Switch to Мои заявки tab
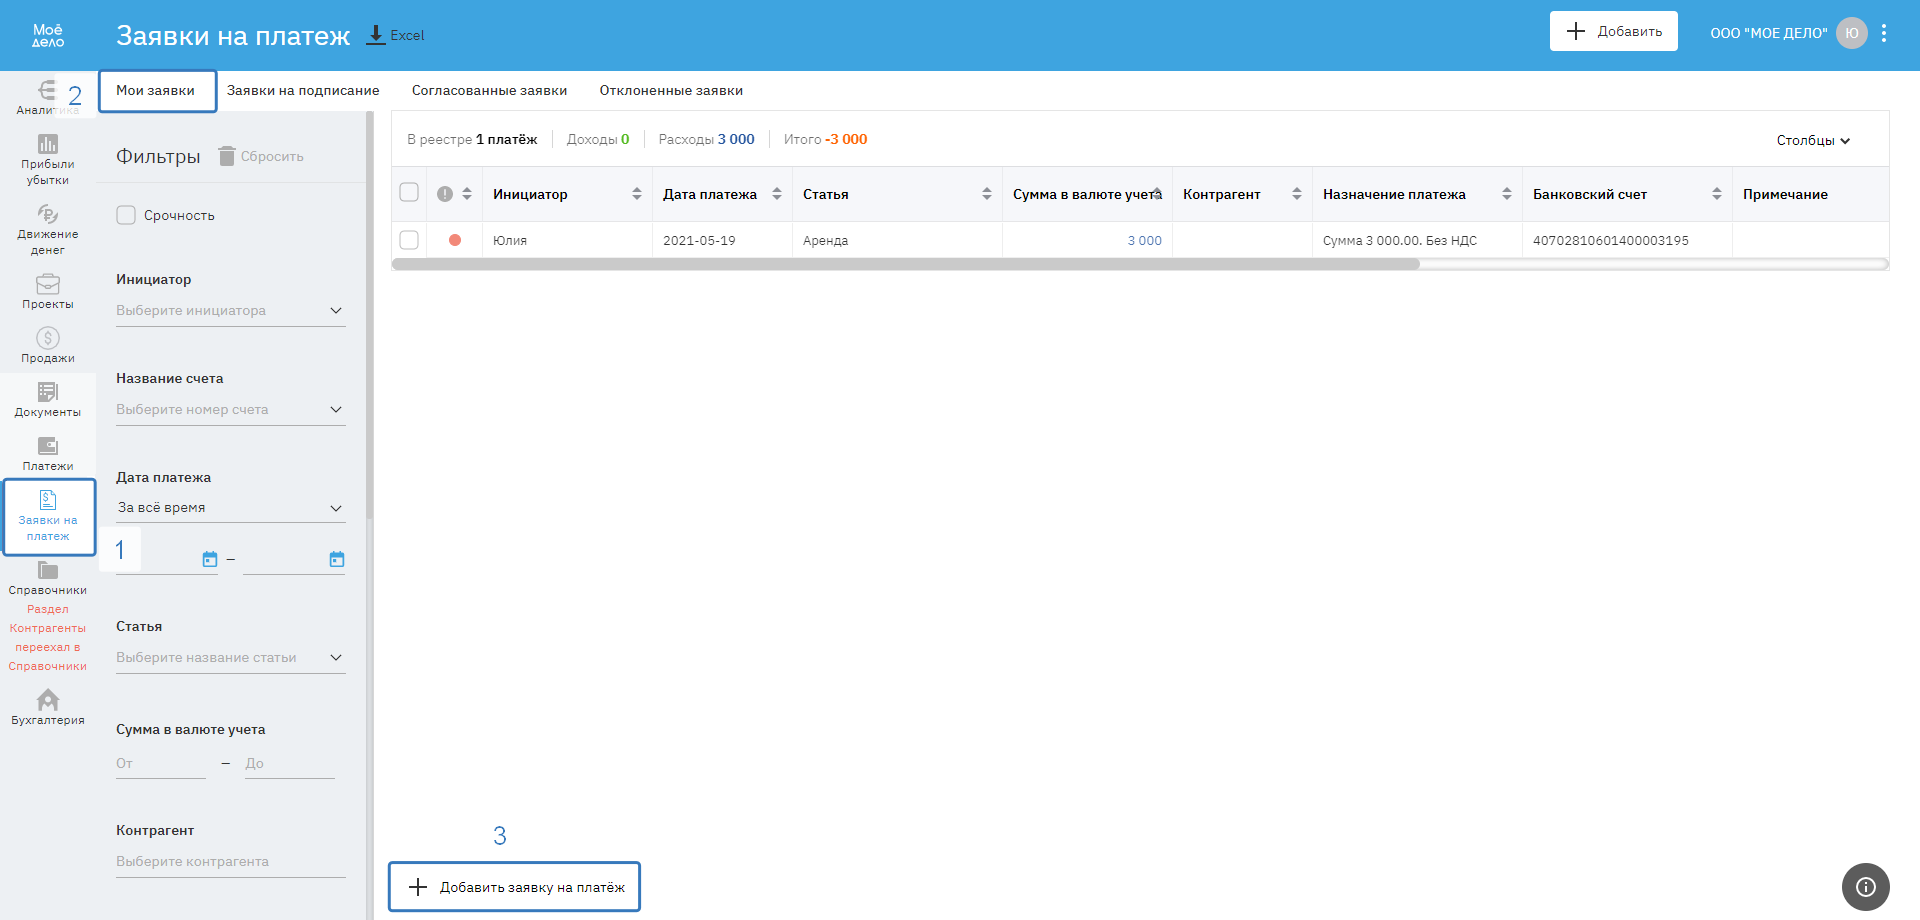This screenshot has height=920, width=1920. (x=157, y=91)
